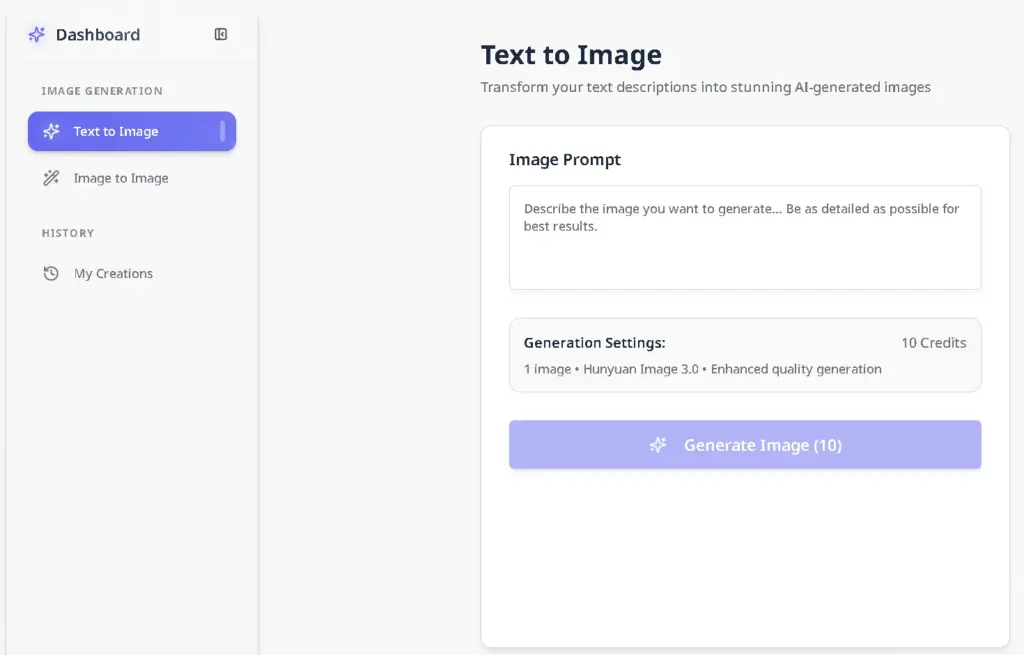Click the Hunyuan Image 3.0 settings summary line
The width and height of the screenshot is (1024, 655).
tap(702, 369)
